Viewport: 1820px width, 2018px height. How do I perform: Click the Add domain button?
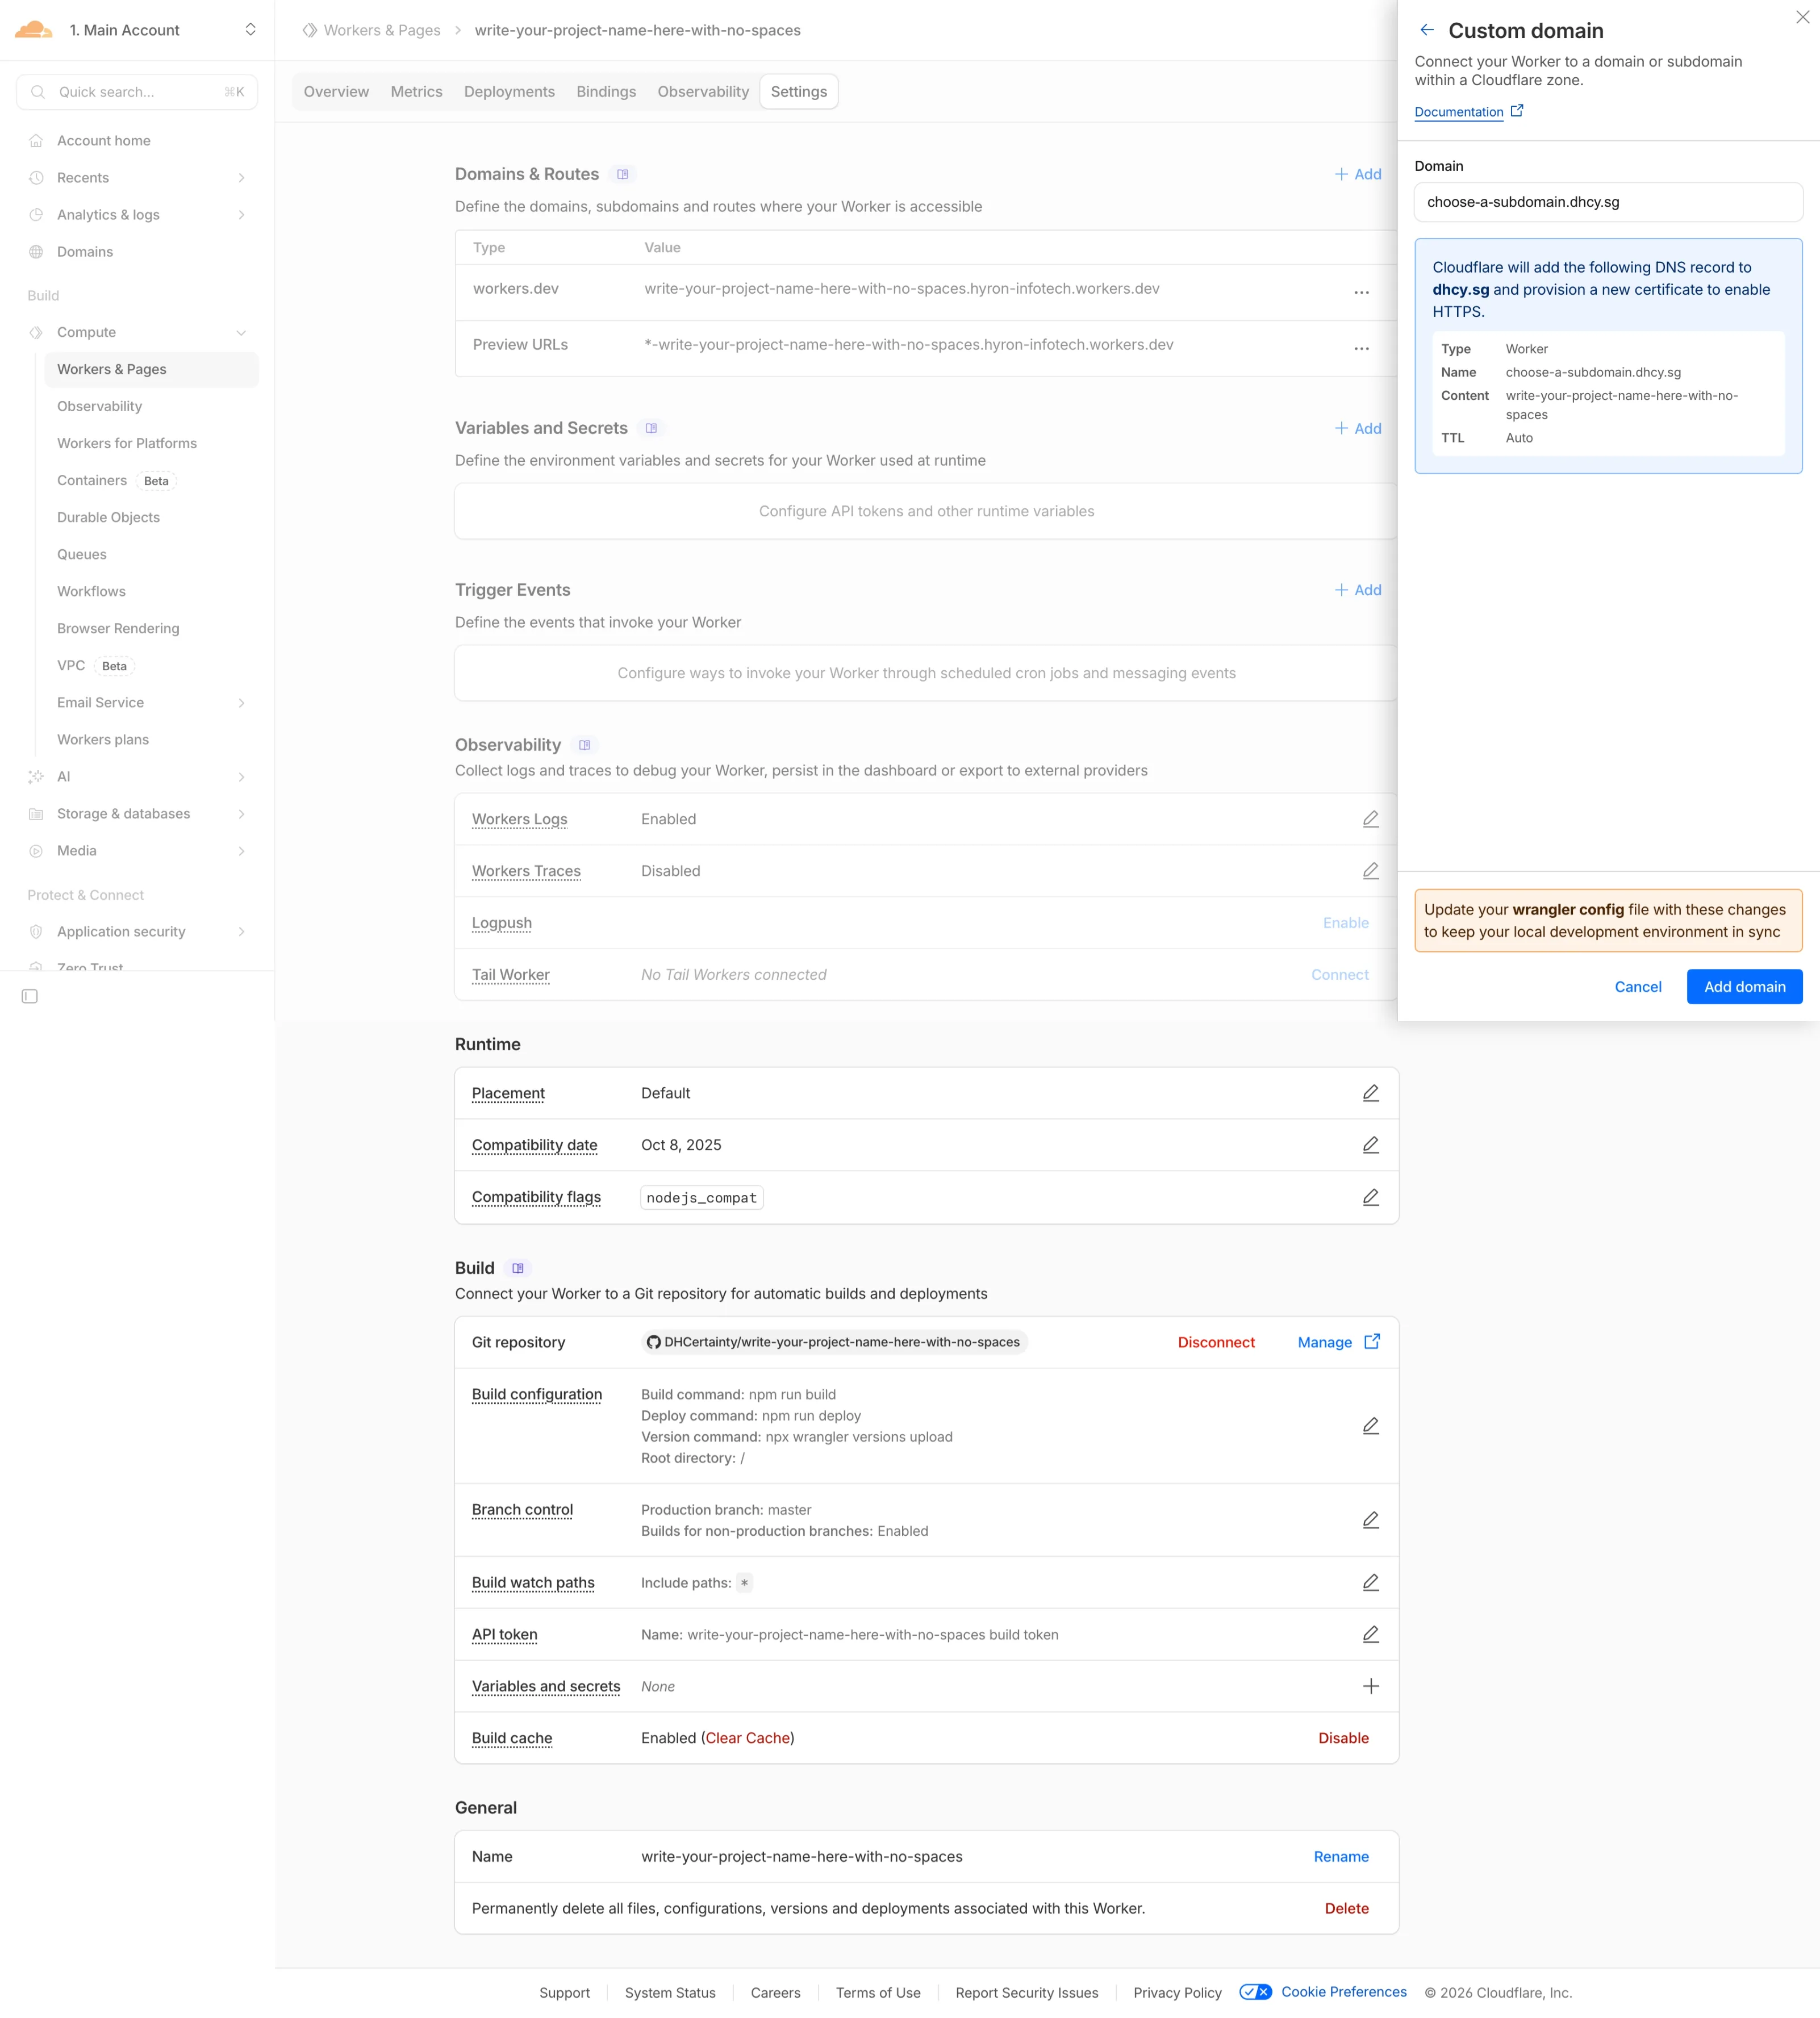tap(1744, 987)
